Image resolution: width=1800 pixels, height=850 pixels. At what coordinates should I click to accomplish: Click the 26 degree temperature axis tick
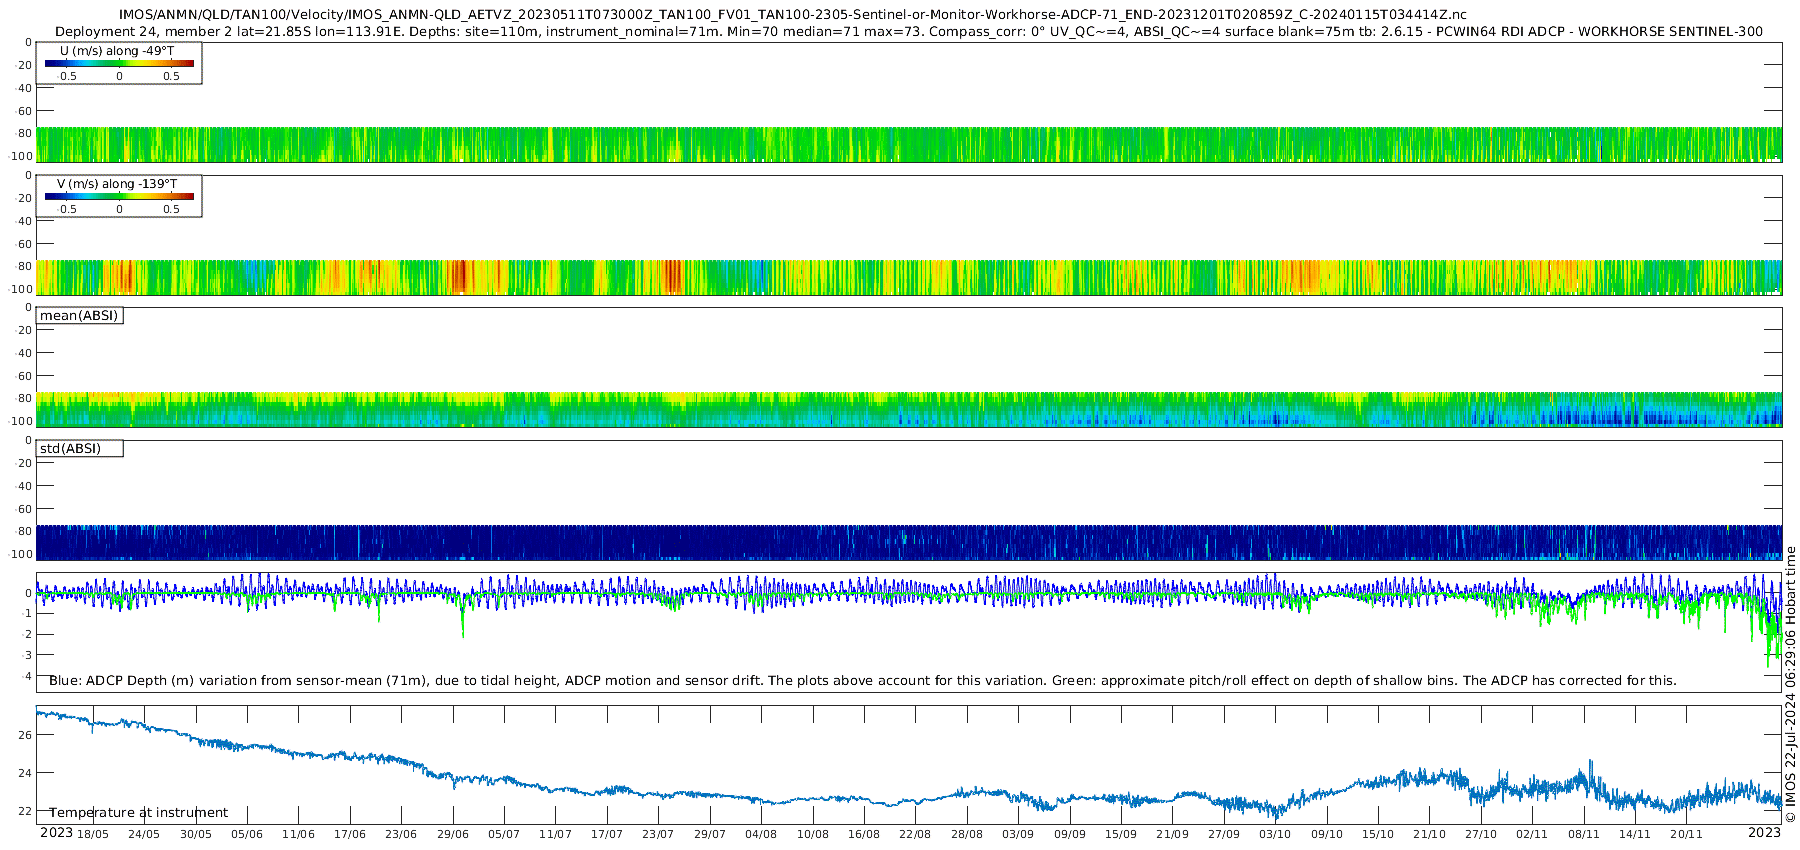tap(25, 735)
